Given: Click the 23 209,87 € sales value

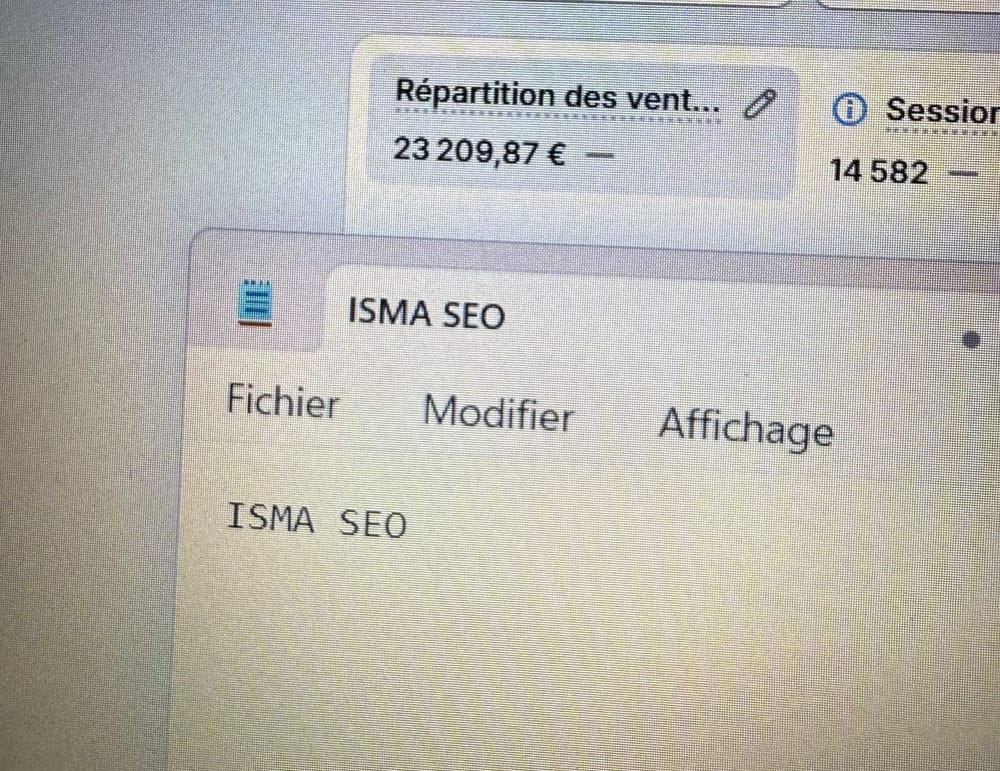Looking at the screenshot, I should coord(480,152).
